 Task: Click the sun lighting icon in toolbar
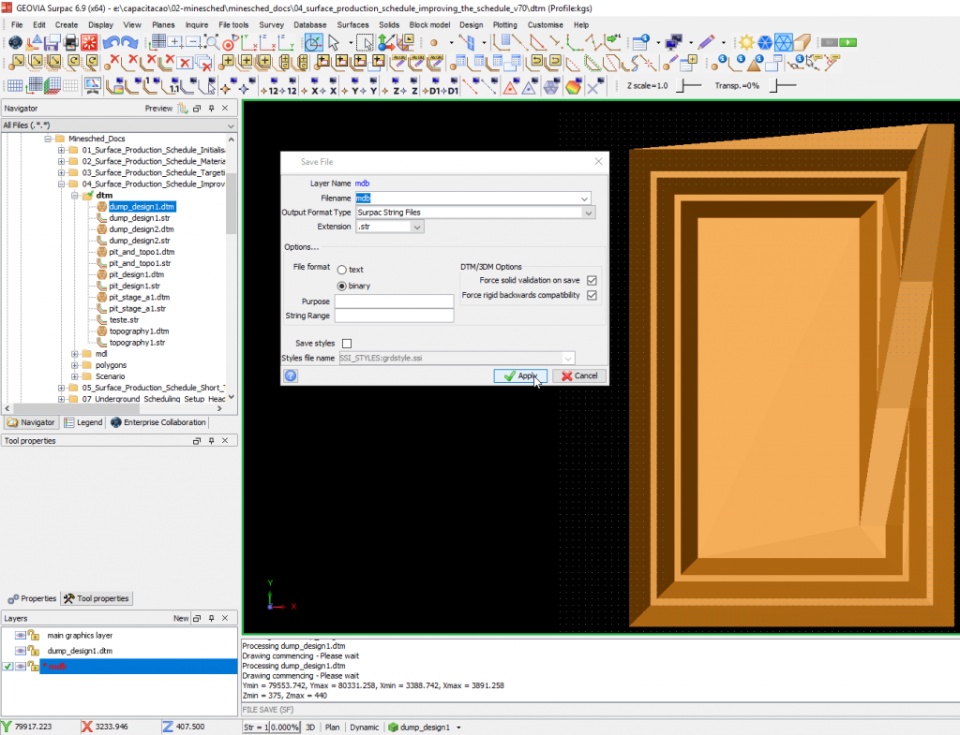pyautogui.click(x=746, y=43)
